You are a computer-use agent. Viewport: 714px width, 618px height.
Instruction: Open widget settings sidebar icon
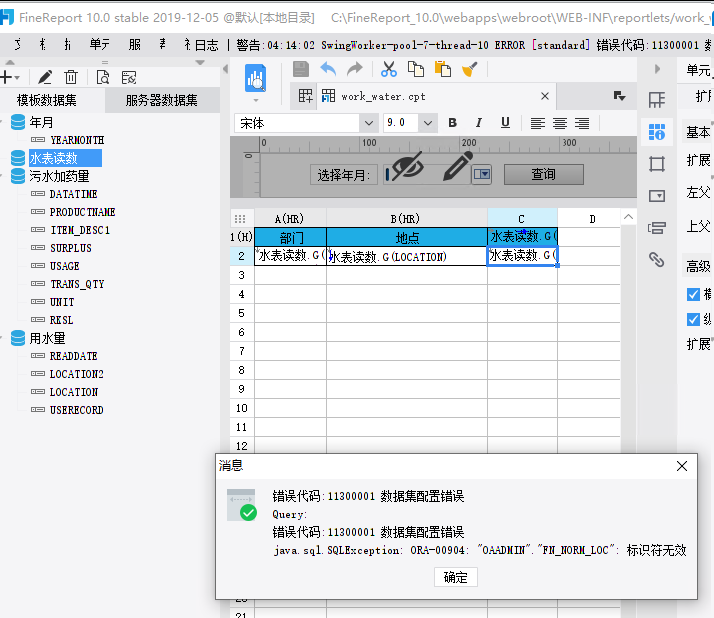pos(657,196)
